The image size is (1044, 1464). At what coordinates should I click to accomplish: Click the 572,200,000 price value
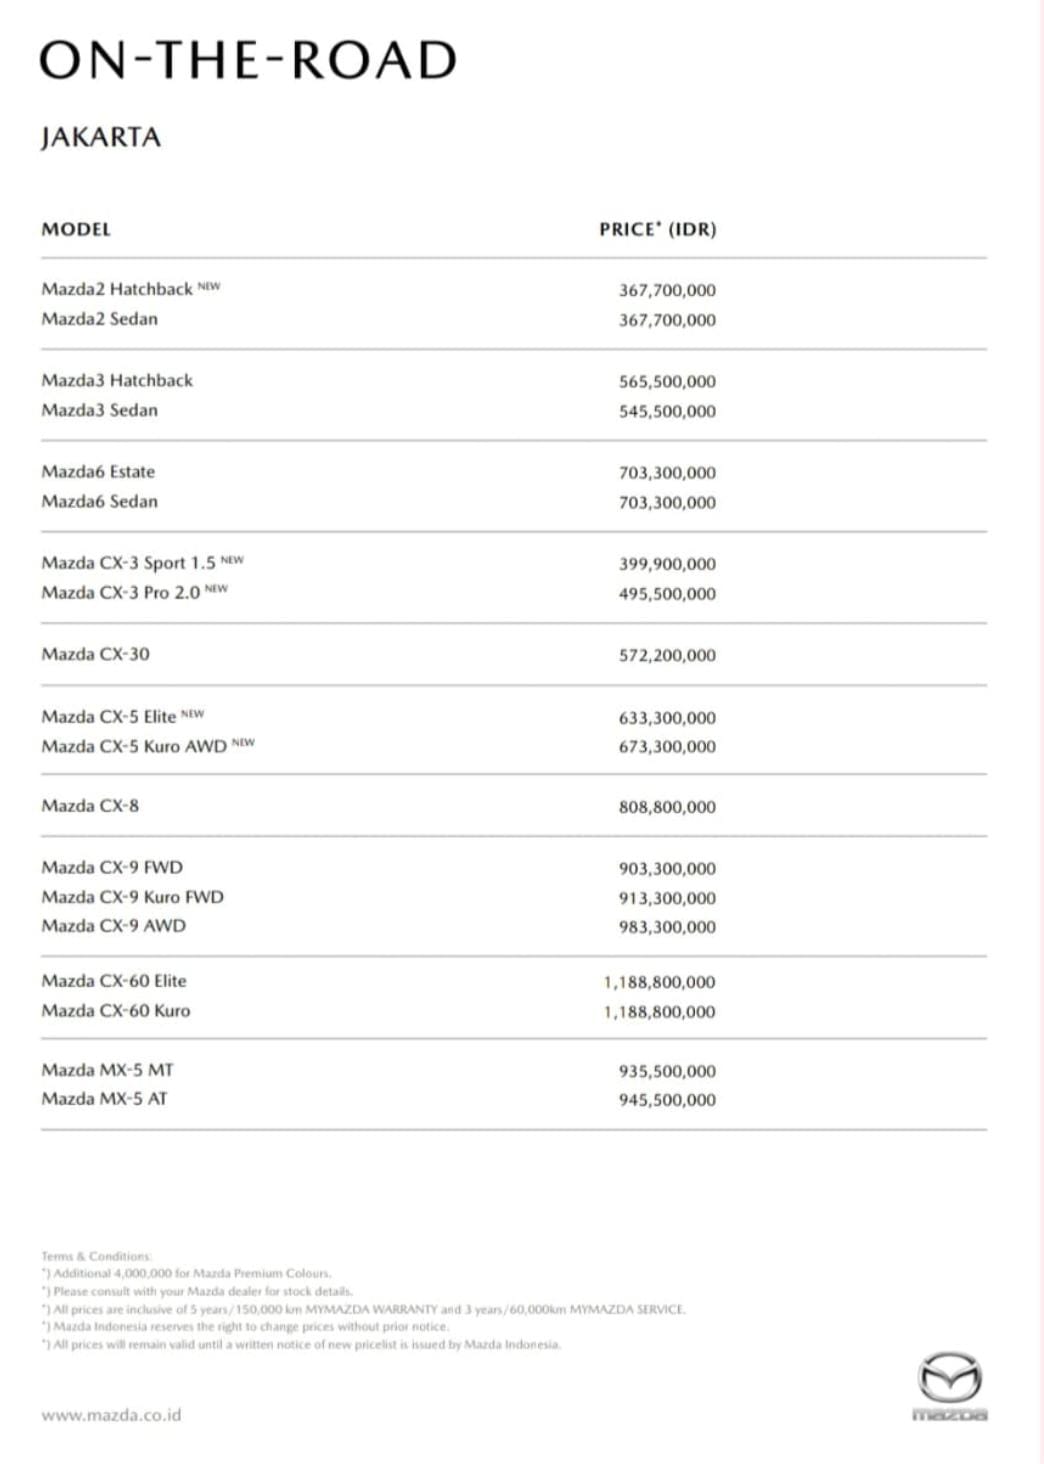(667, 655)
